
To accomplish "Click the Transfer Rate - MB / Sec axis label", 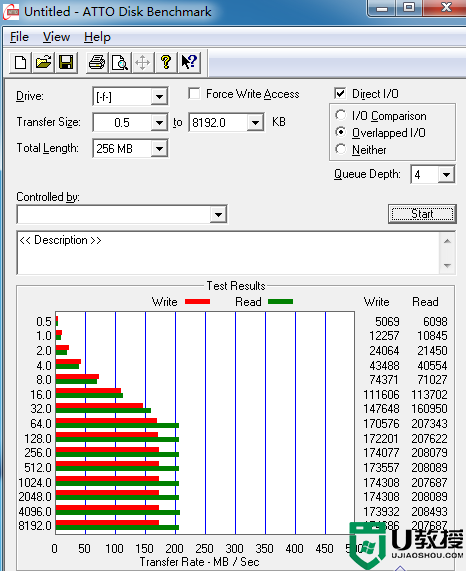I will (200, 562).
